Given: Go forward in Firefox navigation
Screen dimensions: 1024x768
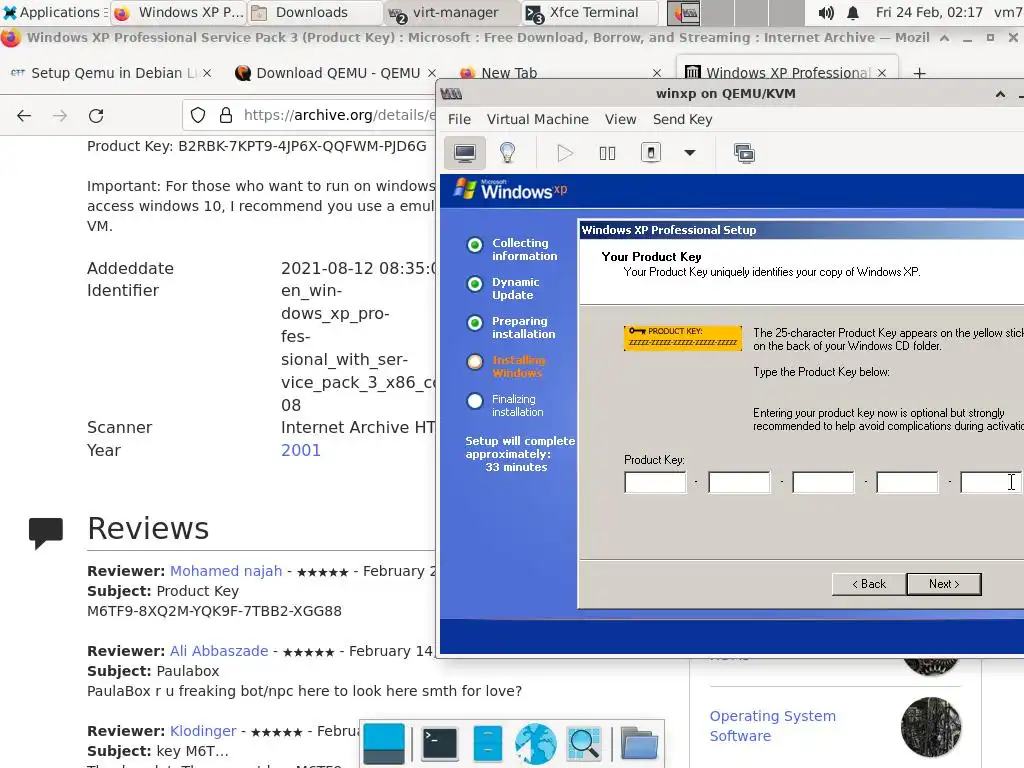Looking at the screenshot, I should (x=60, y=116).
